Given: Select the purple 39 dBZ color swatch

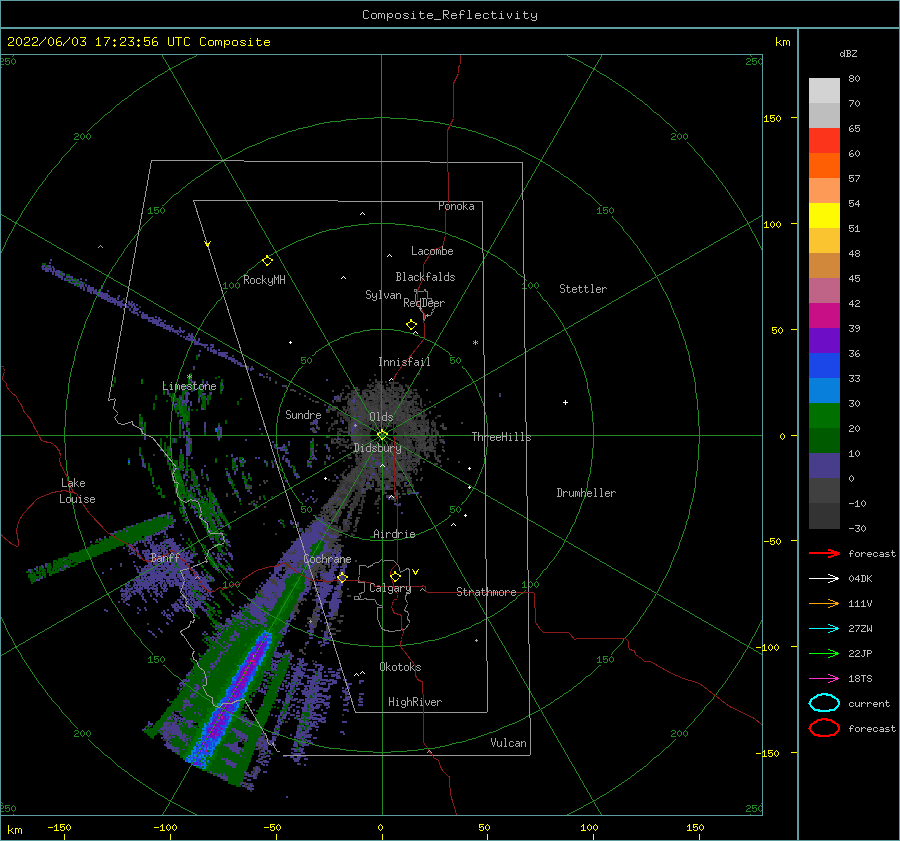Looking at the screenshot, I should click(x=824, y=340).
